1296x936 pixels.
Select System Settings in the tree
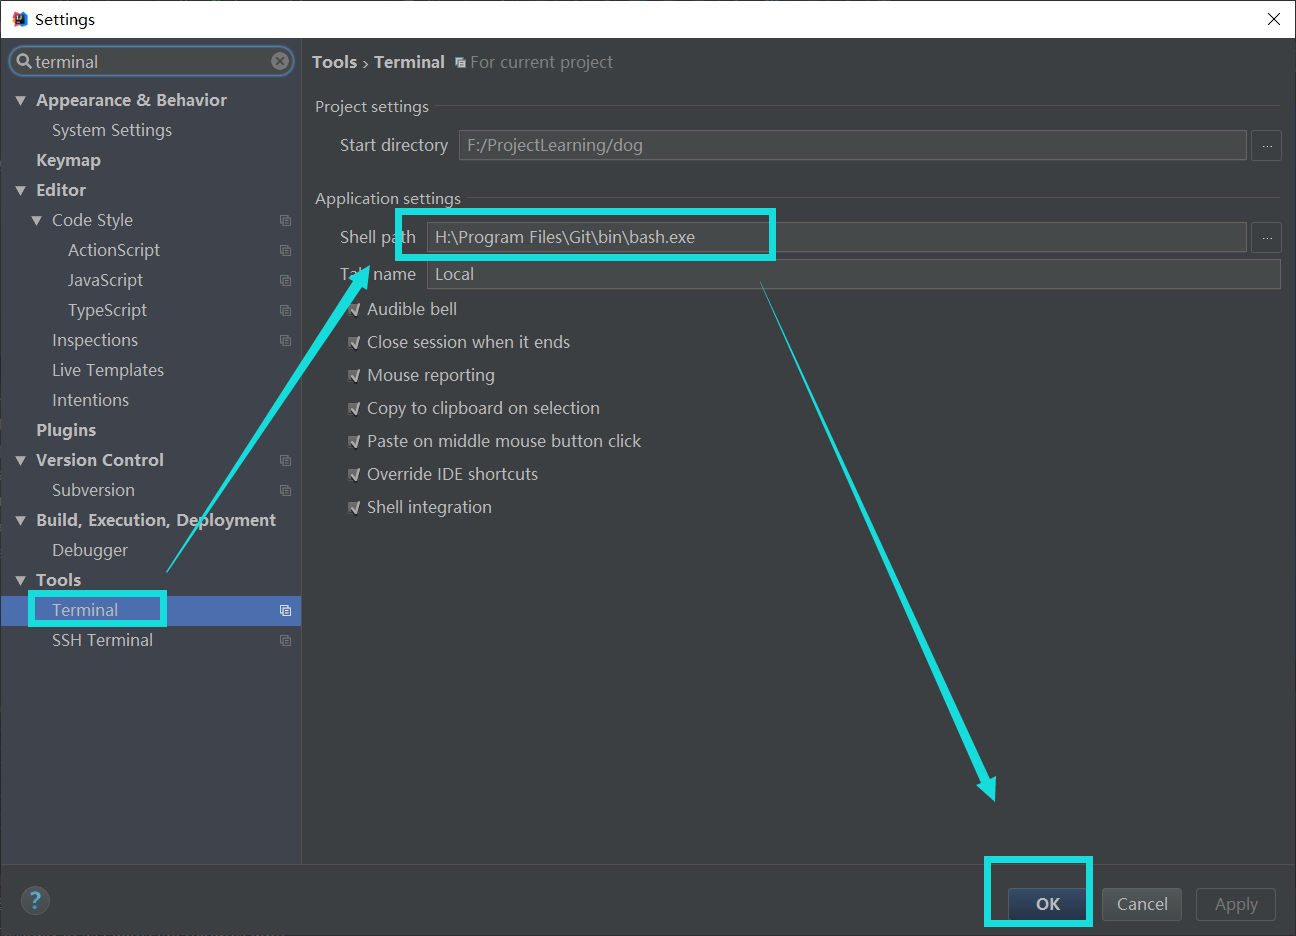112,130
